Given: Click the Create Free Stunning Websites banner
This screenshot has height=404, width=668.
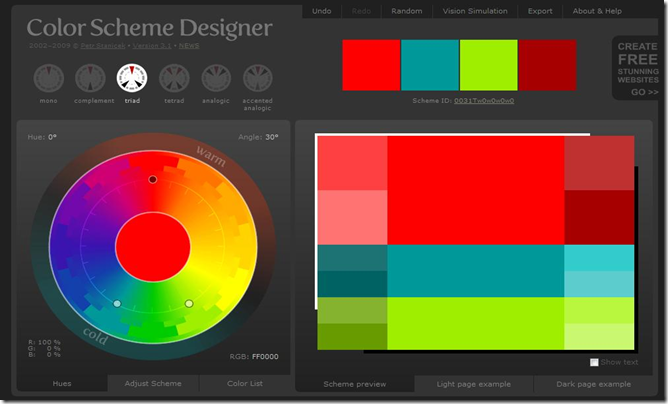Looking at the screenshot, I should coord(637,68).
